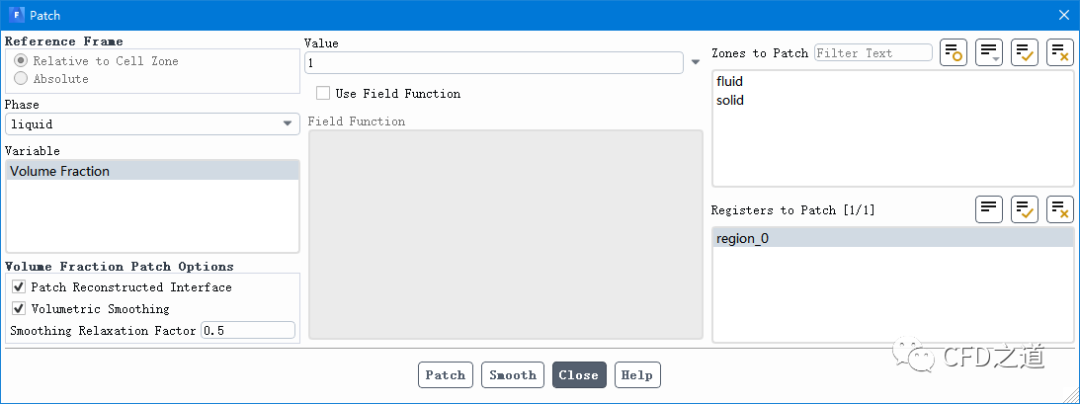The image size is (1080, 404).
Task: Select Volume Fraction in the Variable list
Action: [60, 171]
